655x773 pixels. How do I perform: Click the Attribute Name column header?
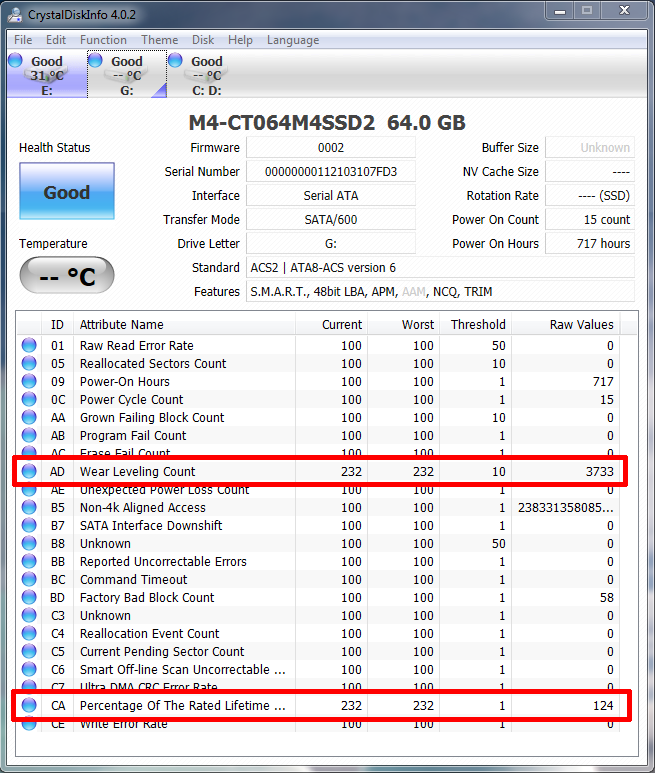point(184,324)
